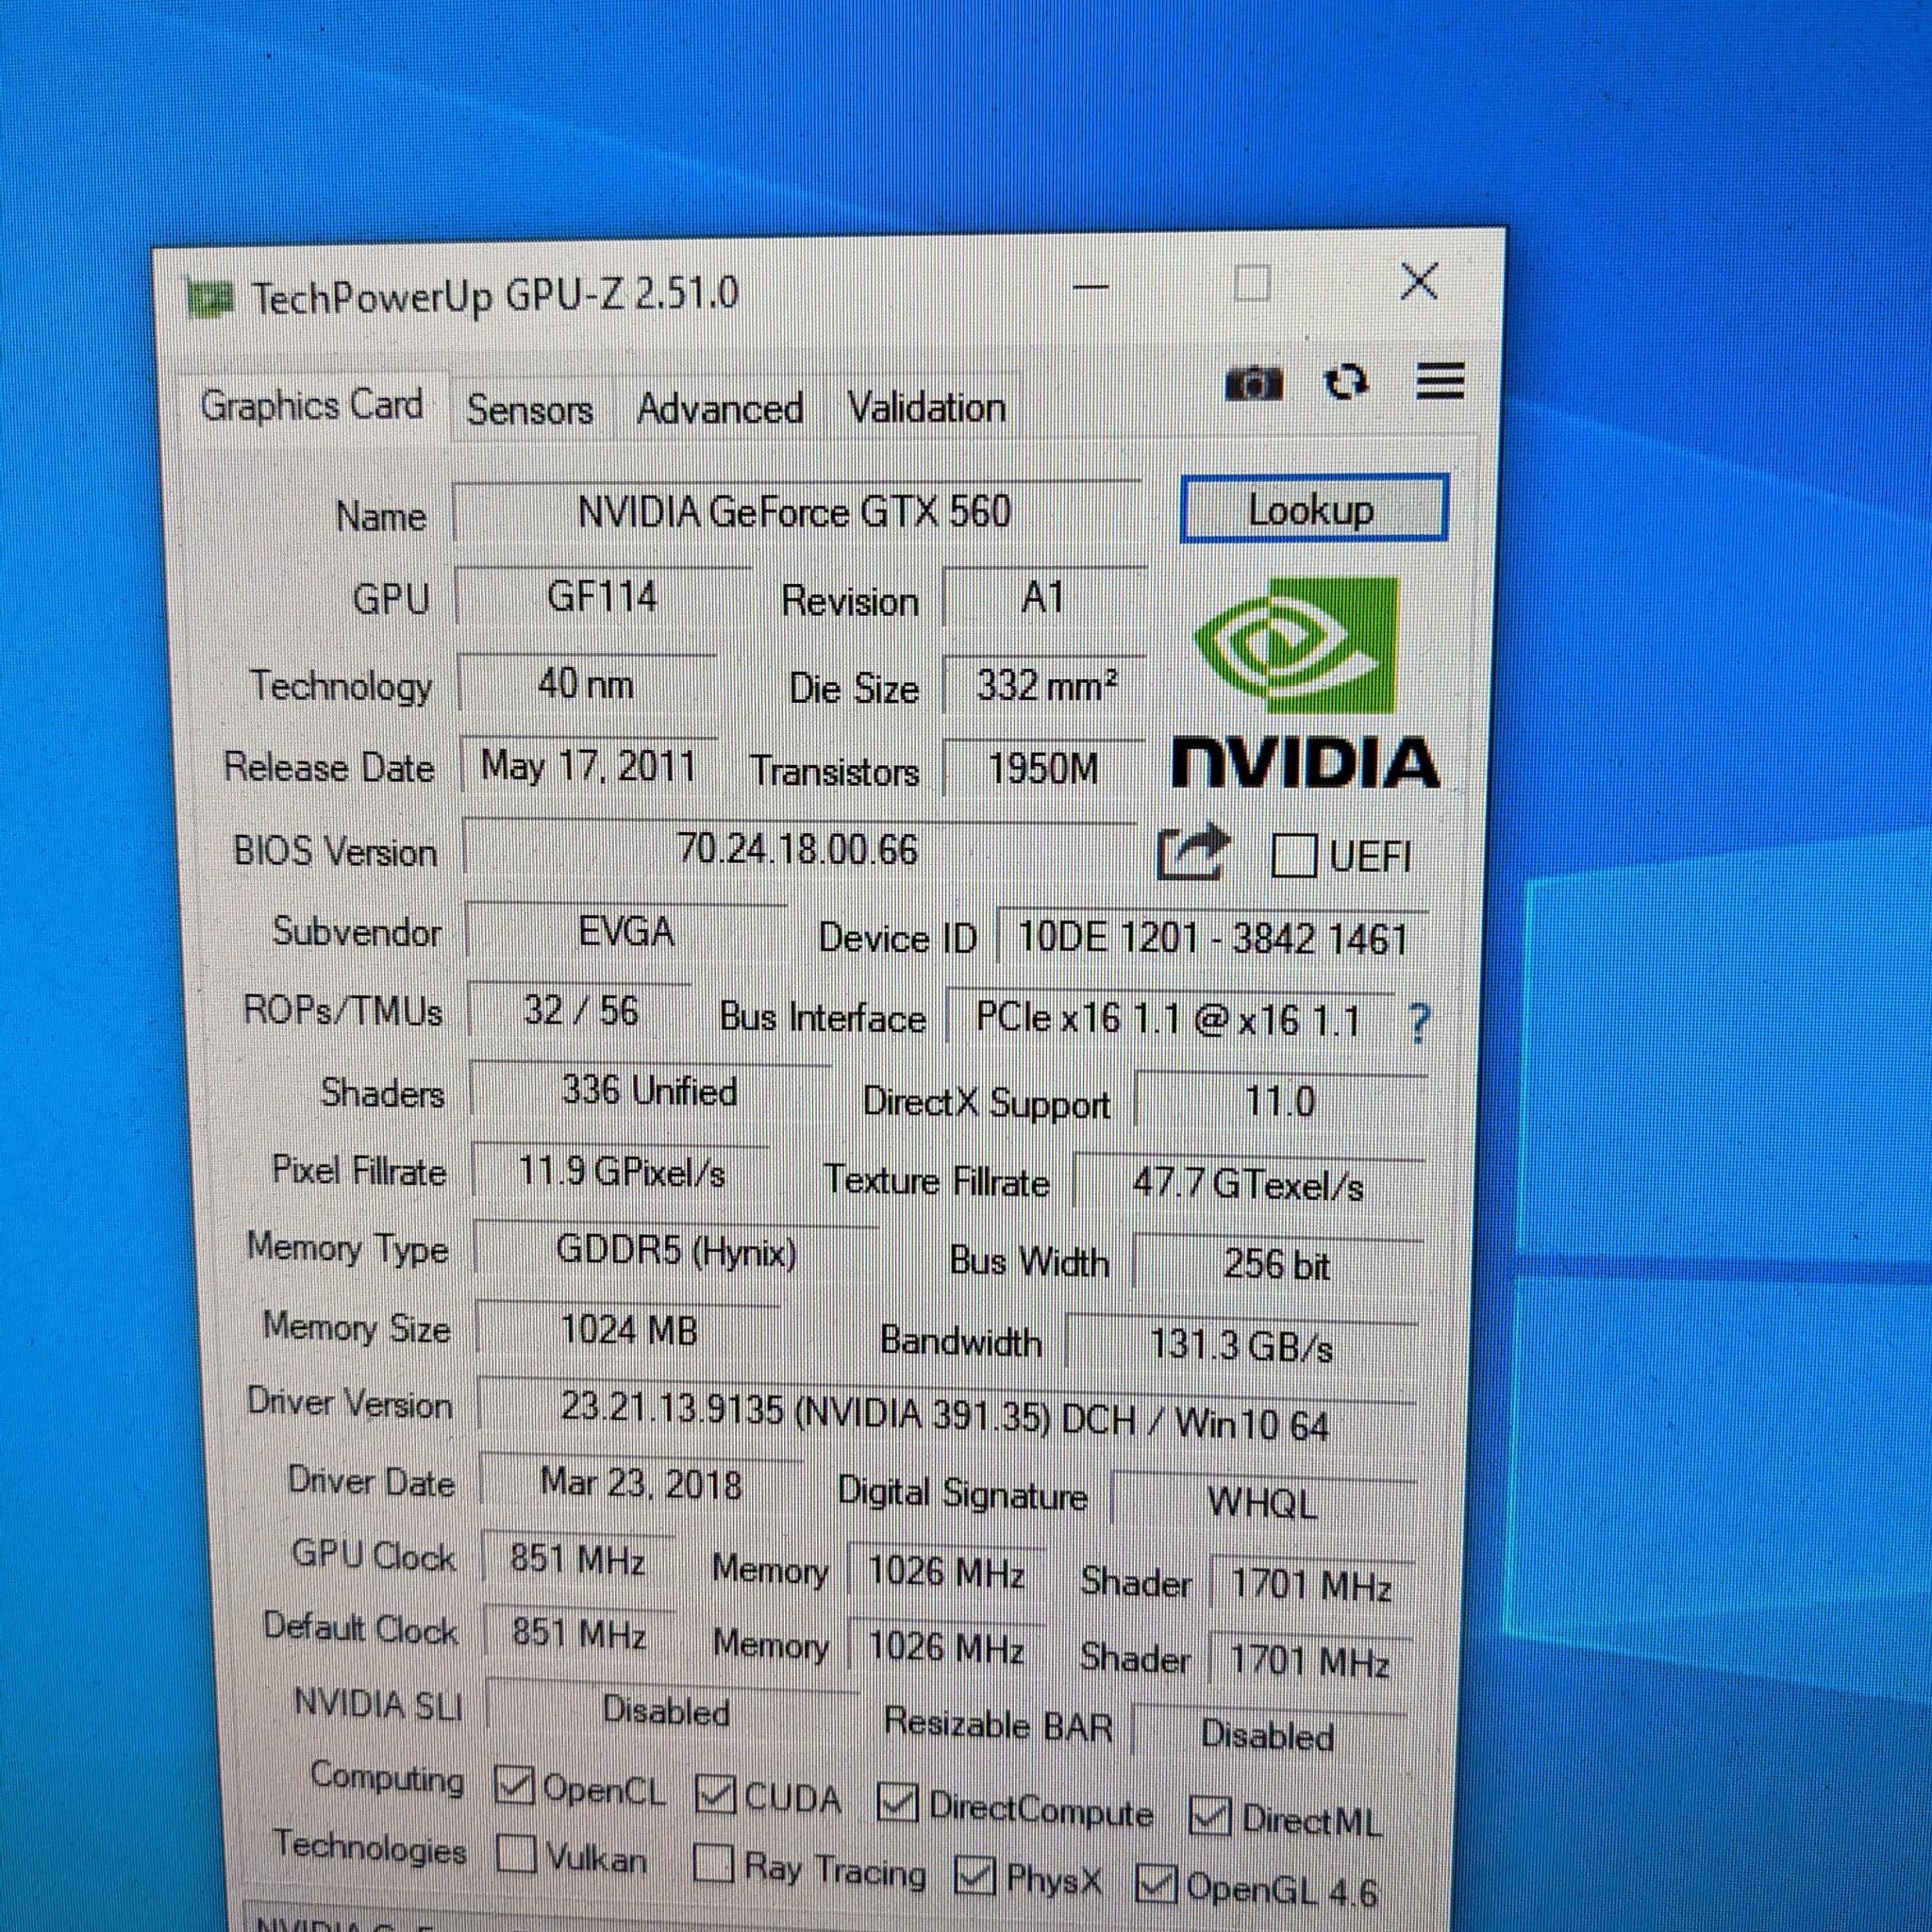Toggle the CUDA checkbox
Image resolution: width=1932 pixels, height=1932 pixels.
(715, 1794)
